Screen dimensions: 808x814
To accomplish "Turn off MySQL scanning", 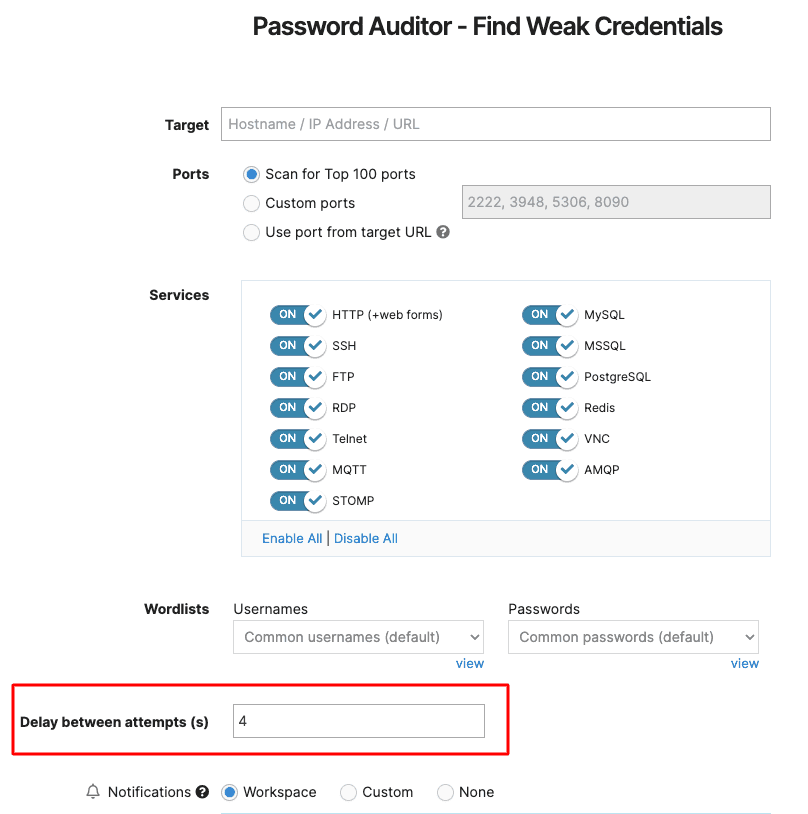I will click(x=549, y=314).
